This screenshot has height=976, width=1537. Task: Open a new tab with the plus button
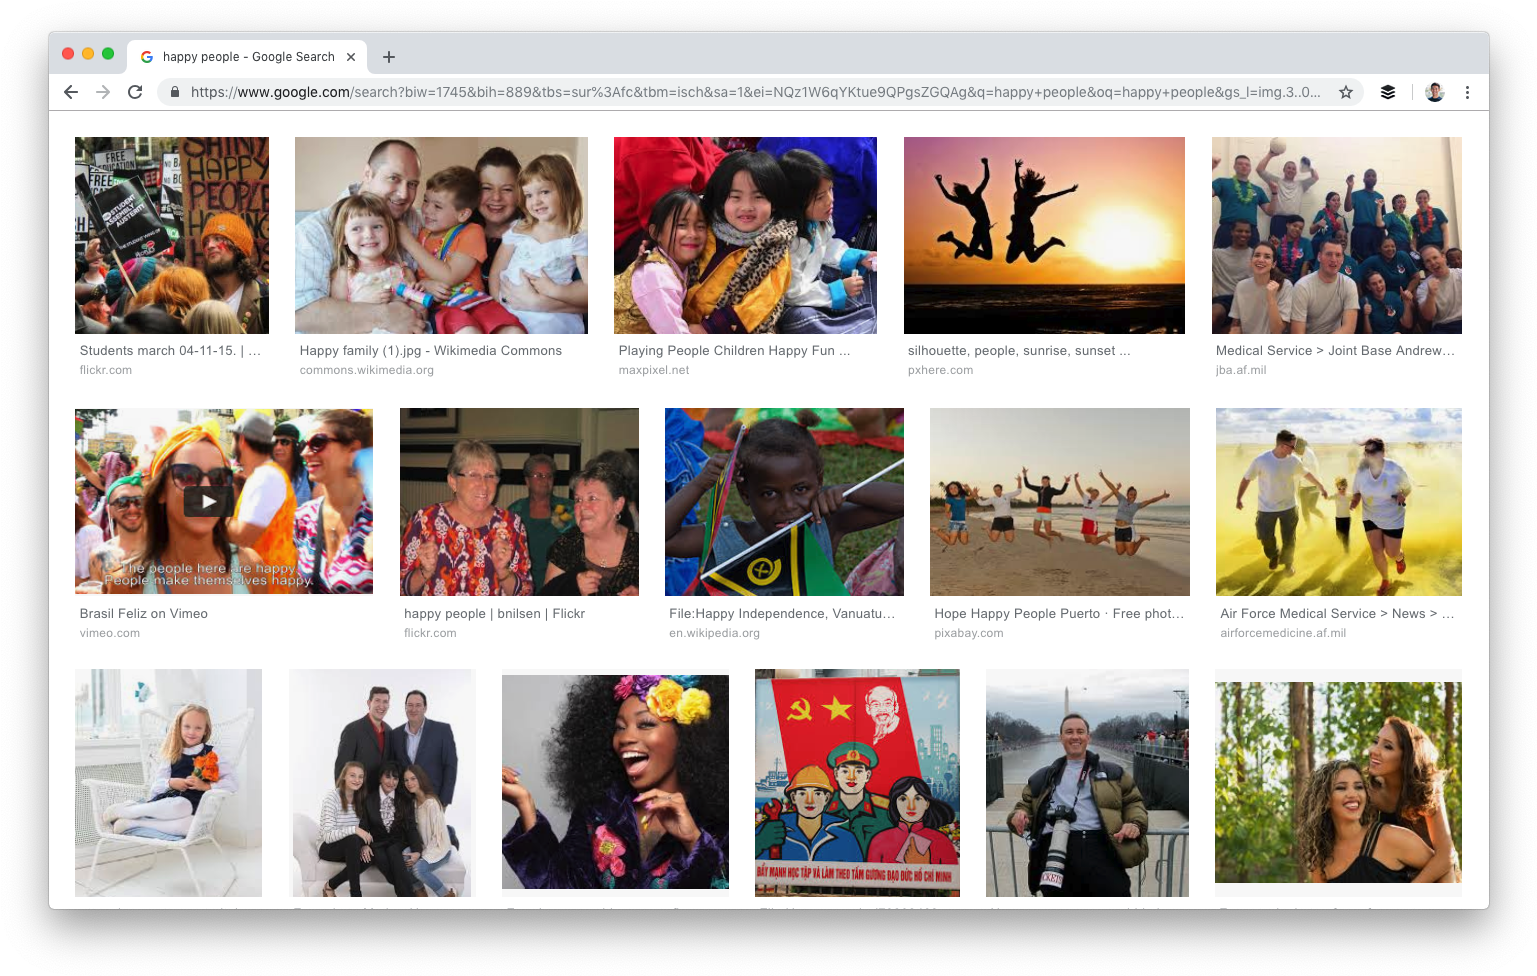(389, 57)
